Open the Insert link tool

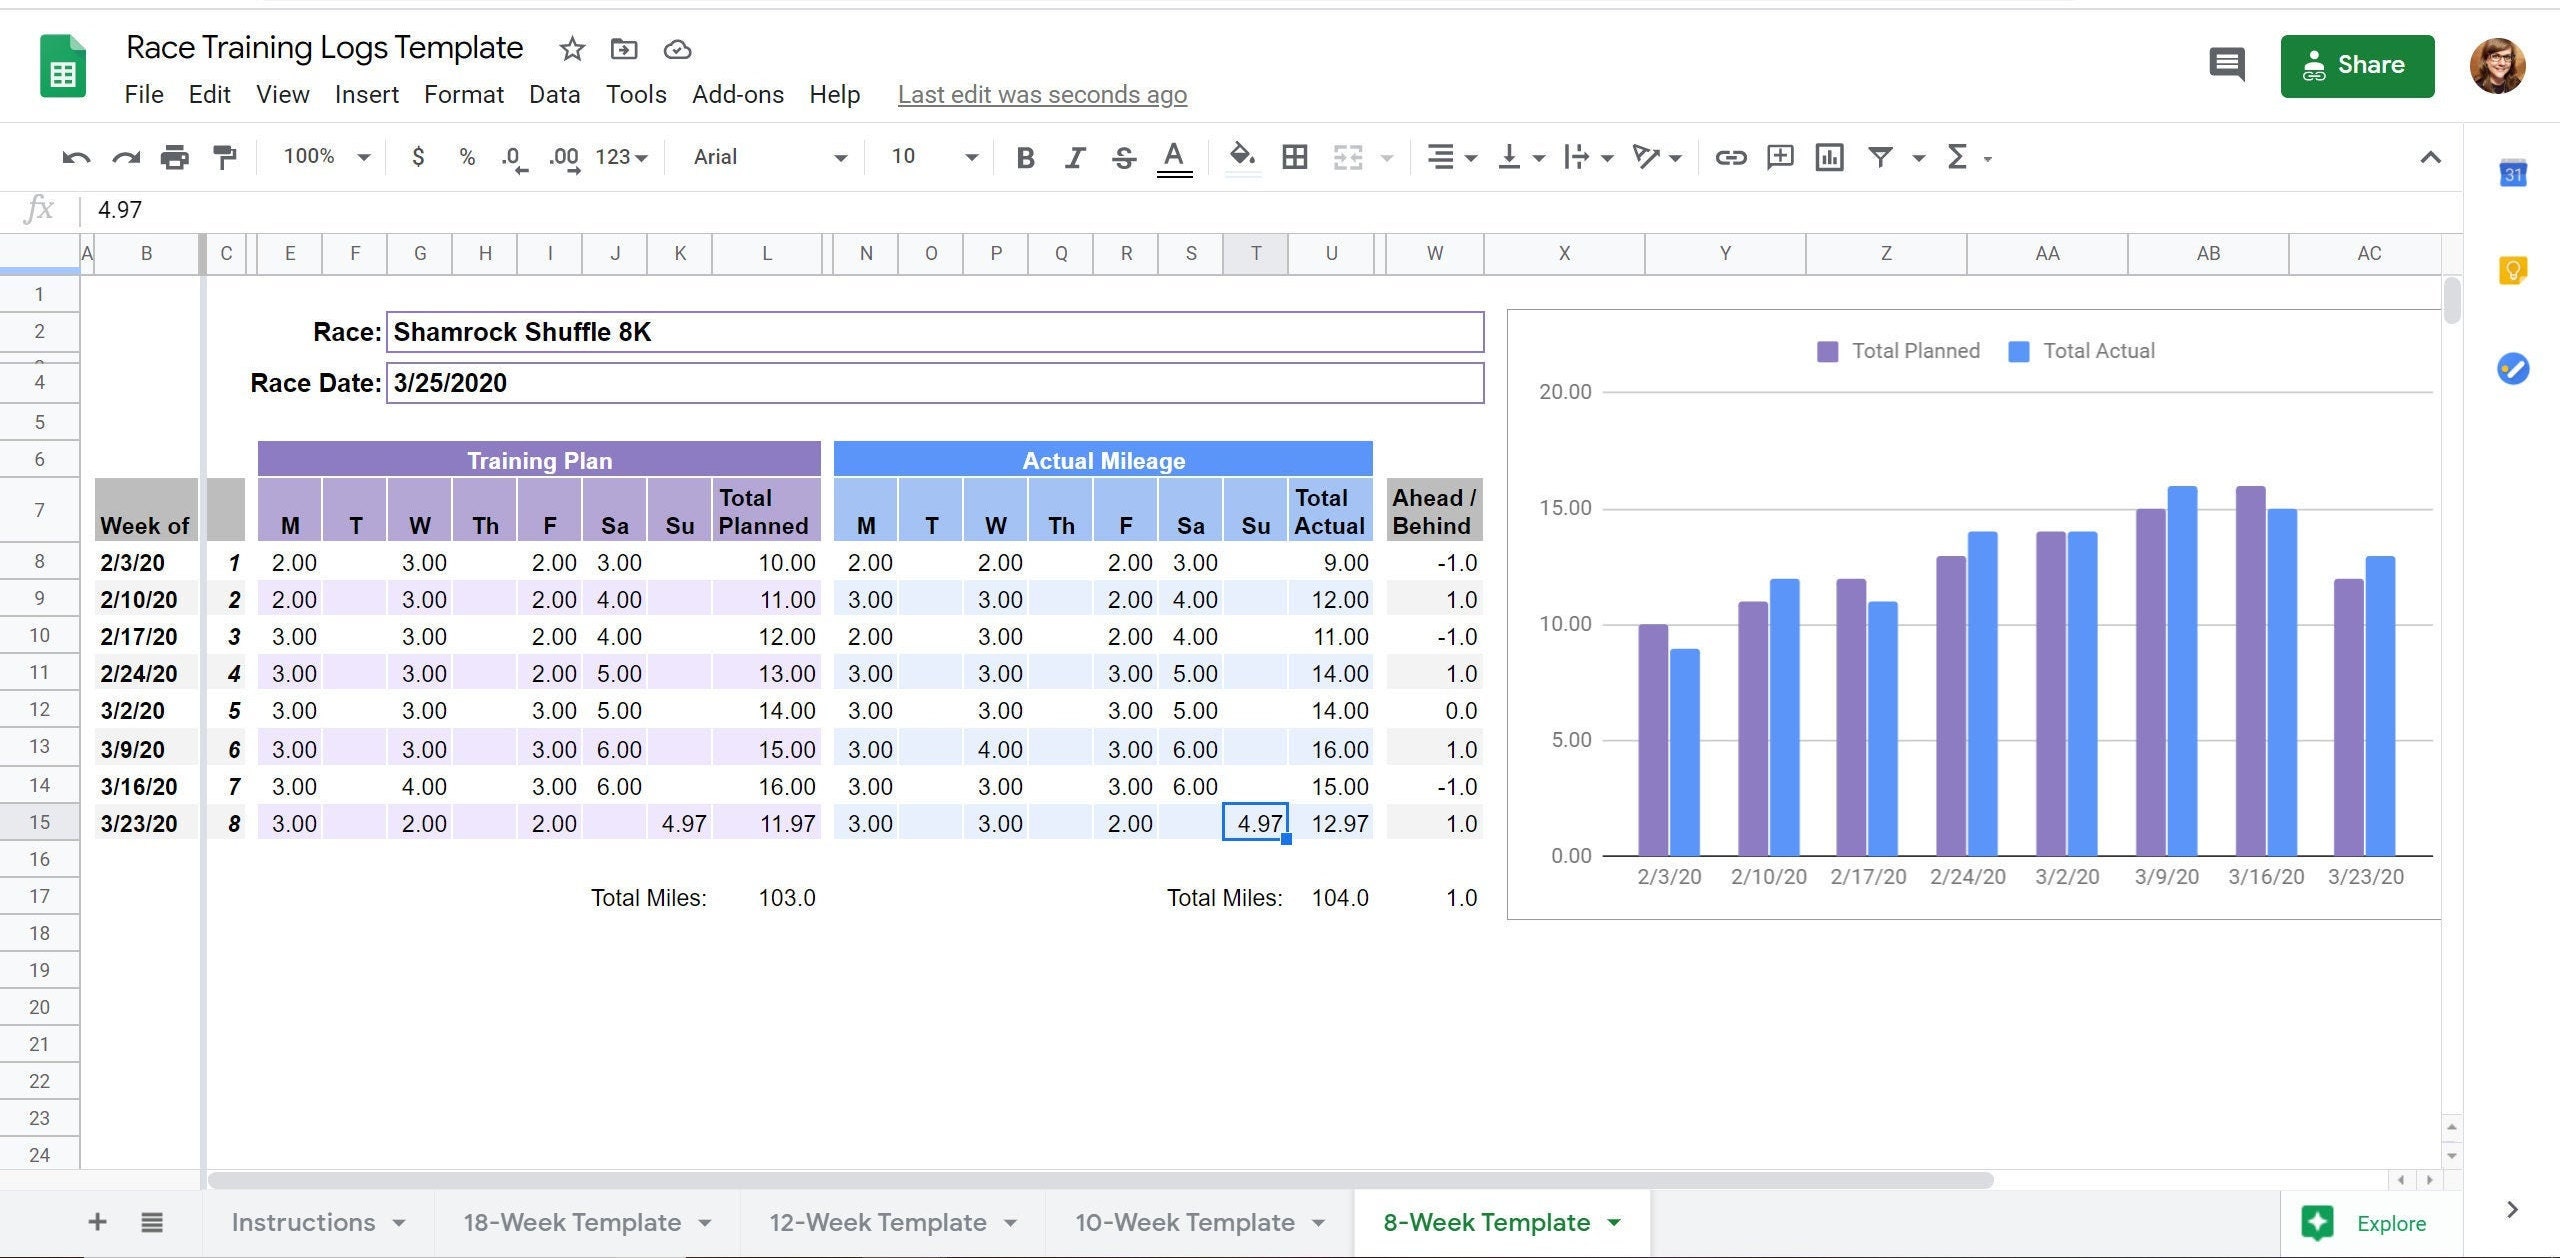[x=1731, y=157]
